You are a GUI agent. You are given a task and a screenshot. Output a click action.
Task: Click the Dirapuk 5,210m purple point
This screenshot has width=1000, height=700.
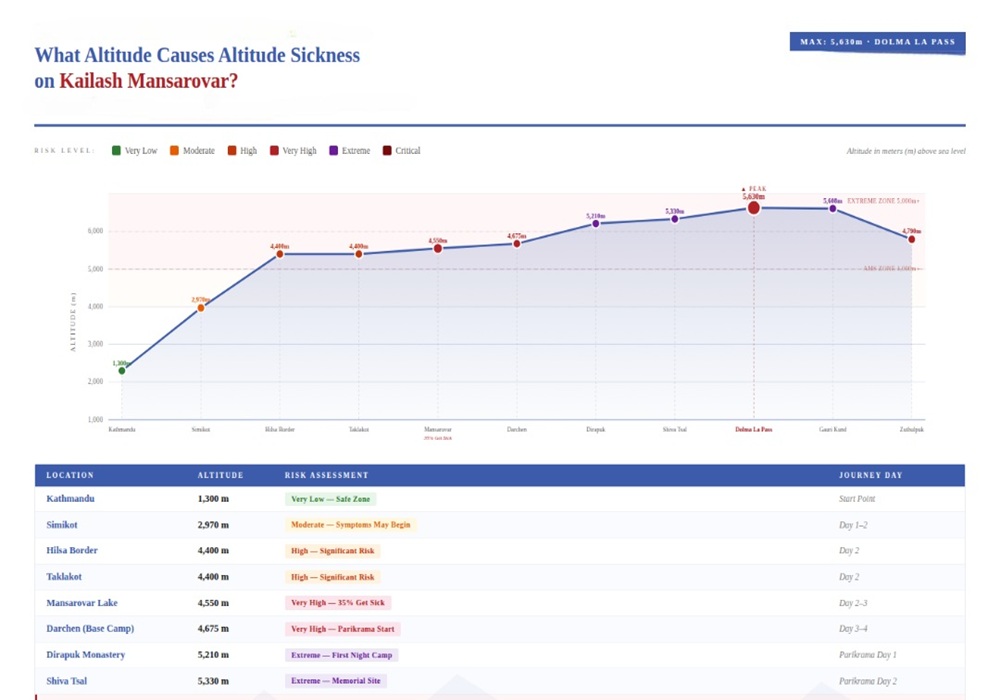596,224
